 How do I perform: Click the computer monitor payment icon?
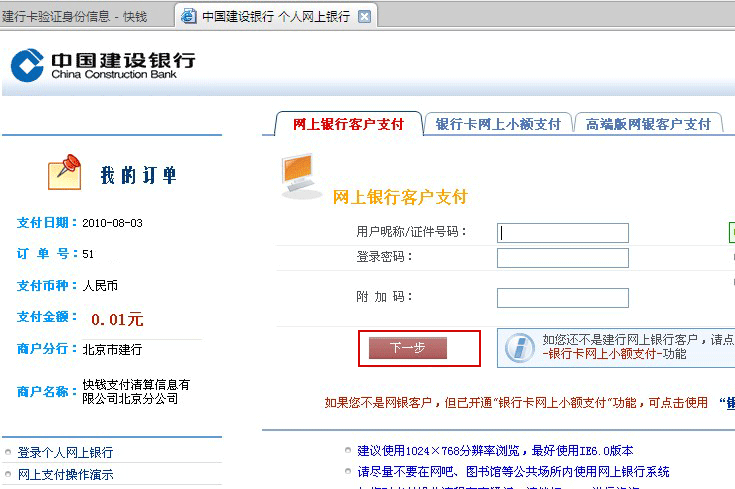(x=300, y=175)
